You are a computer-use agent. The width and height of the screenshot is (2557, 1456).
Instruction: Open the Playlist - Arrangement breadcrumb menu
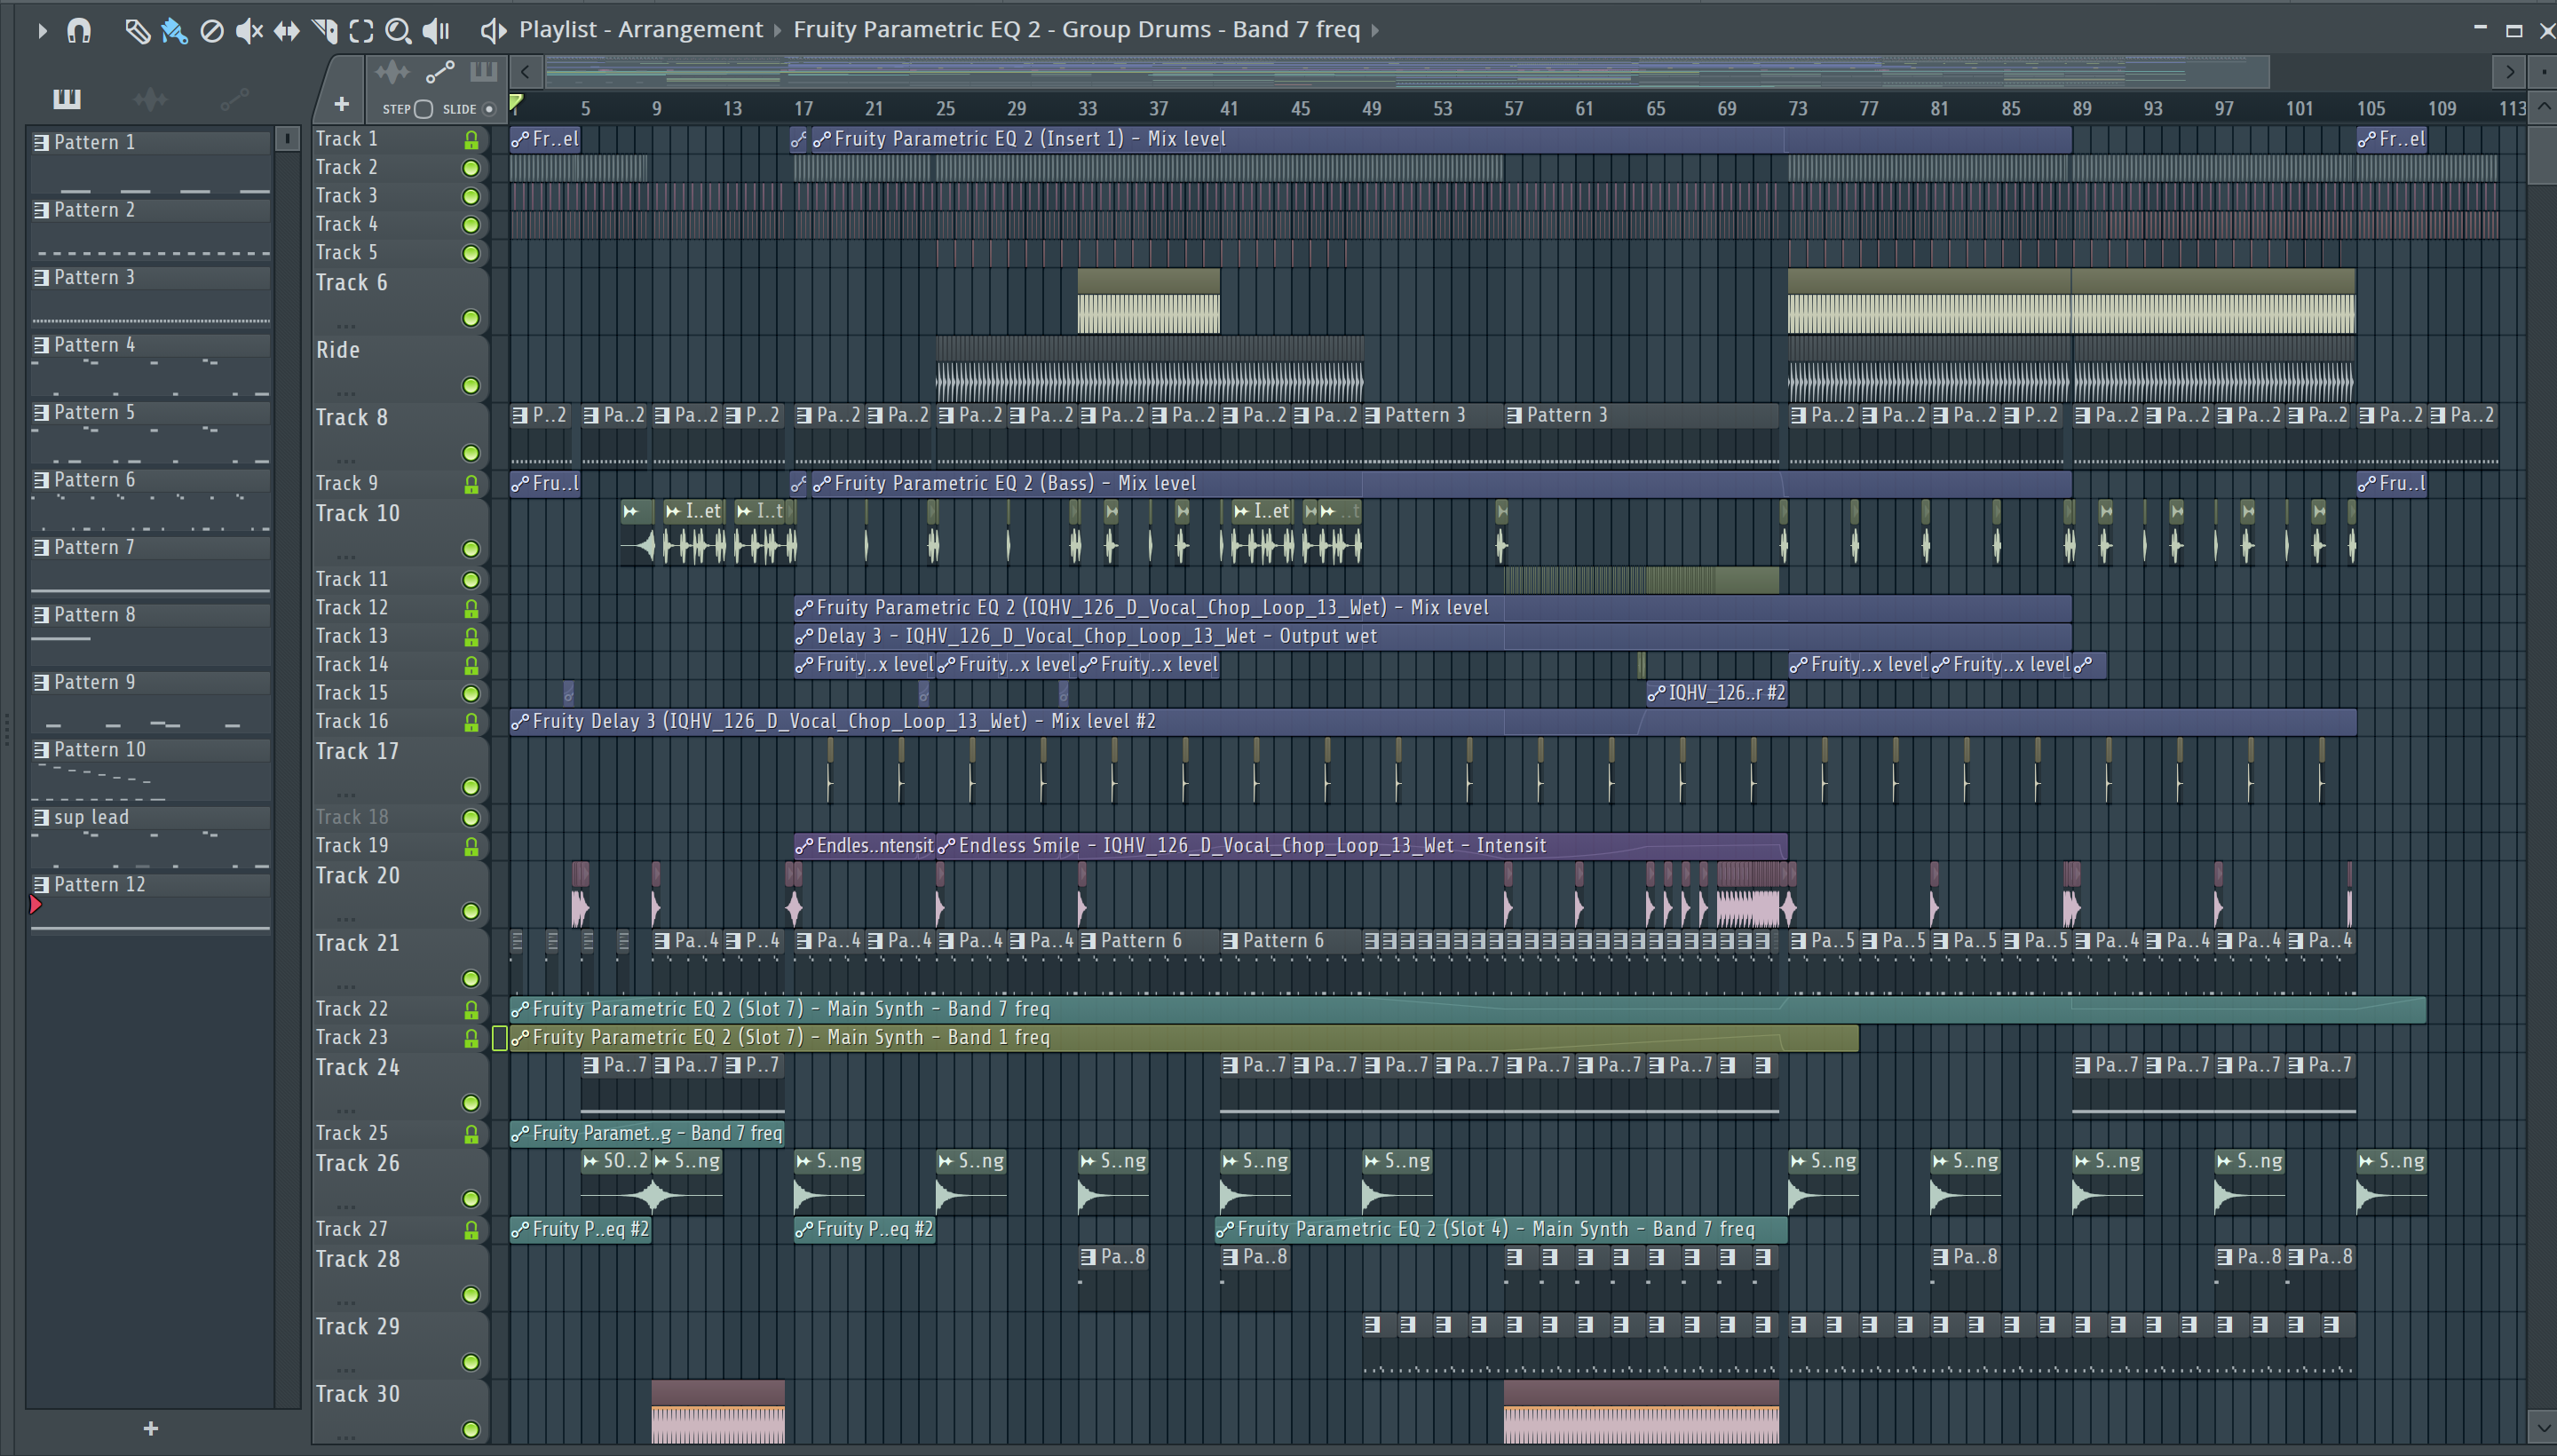point(640,30)
